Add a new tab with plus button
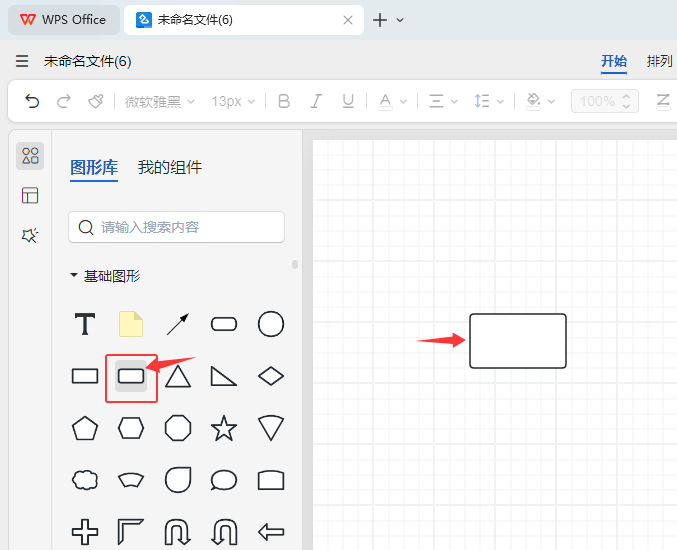The width and height of the screenshot is (677, 550). pyautogui.click(x=380, y=20)
